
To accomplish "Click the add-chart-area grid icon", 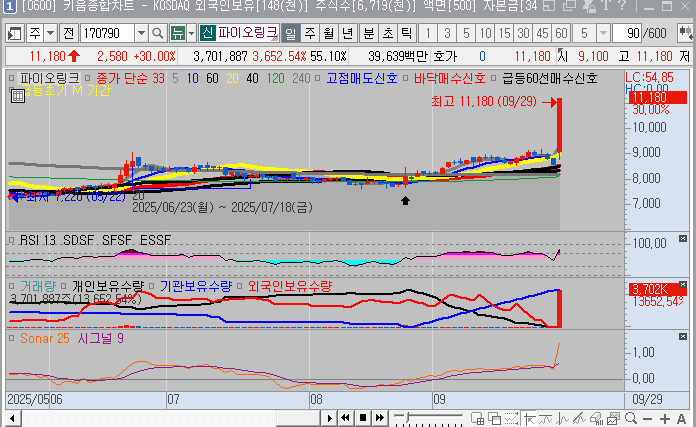I will click(x=478, y=418).
